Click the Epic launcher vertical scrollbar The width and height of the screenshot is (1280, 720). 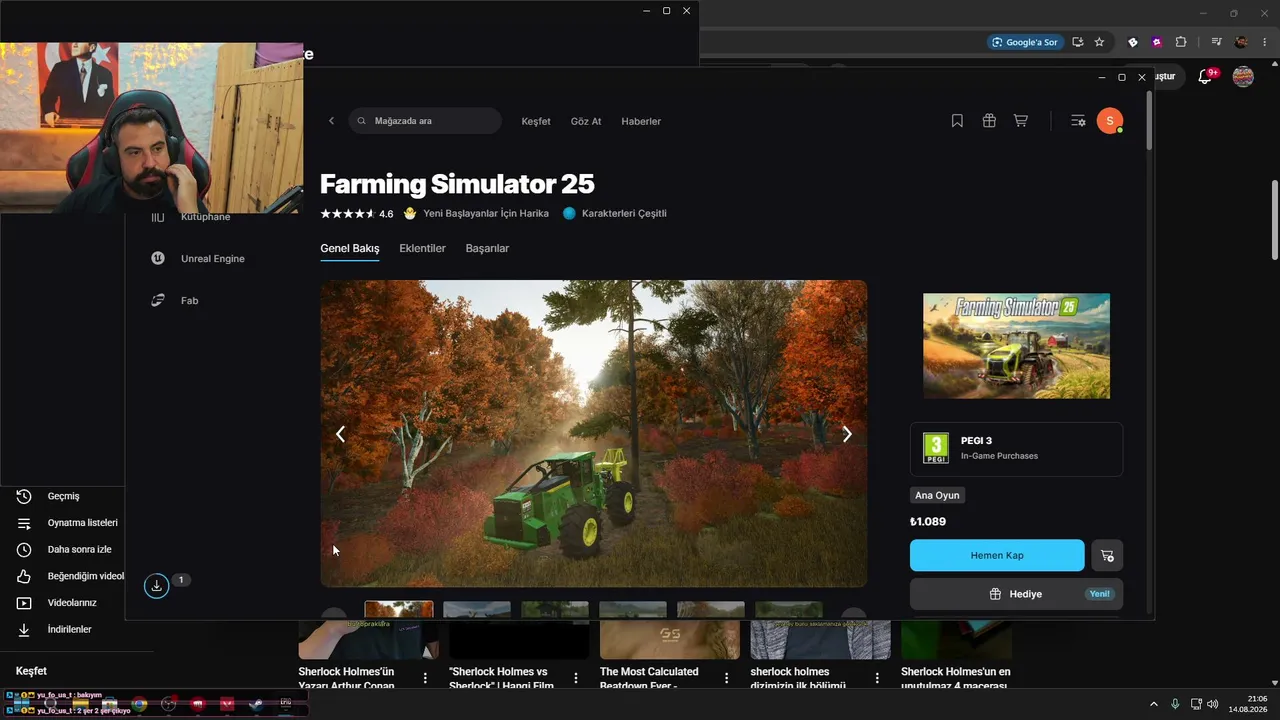(x=1148, y=120)
